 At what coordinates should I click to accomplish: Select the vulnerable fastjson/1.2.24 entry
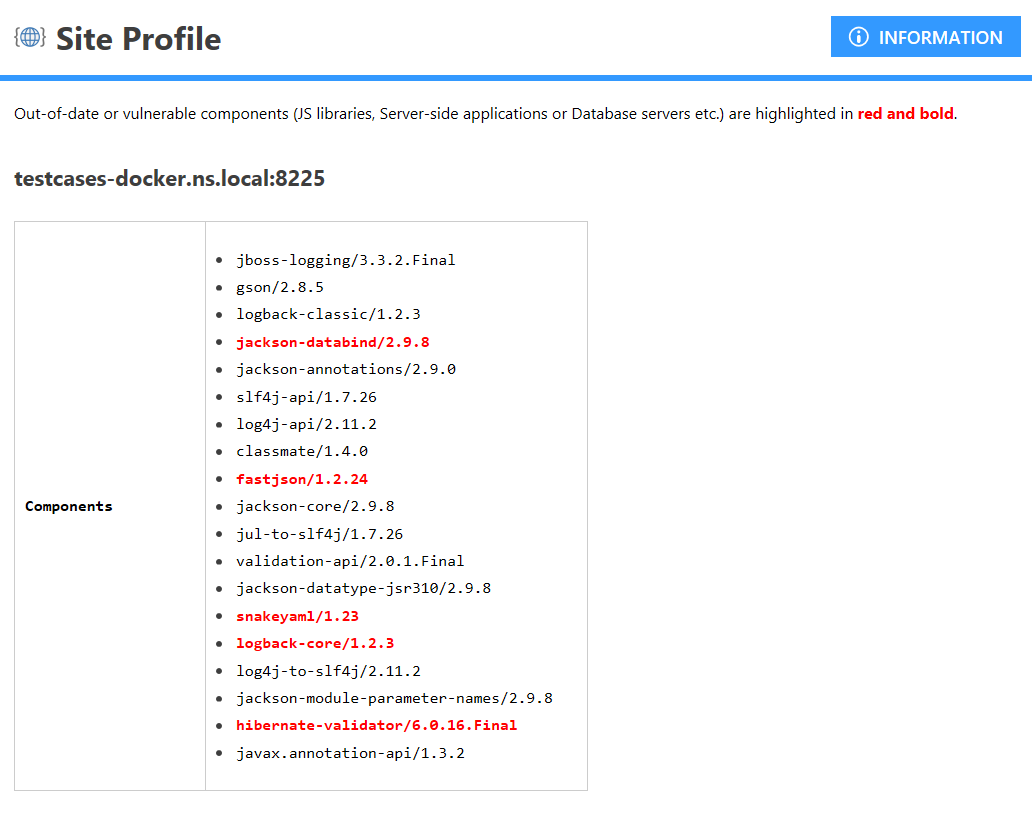pyautogui.click(x=302, y=478)
